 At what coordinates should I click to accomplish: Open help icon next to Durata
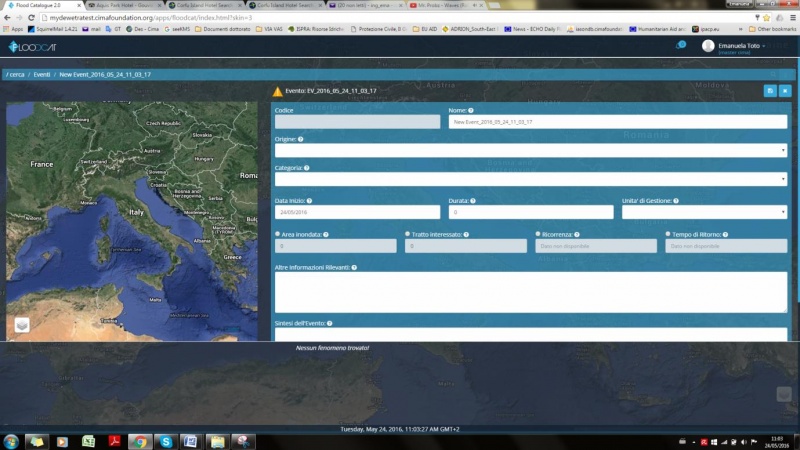473,201
